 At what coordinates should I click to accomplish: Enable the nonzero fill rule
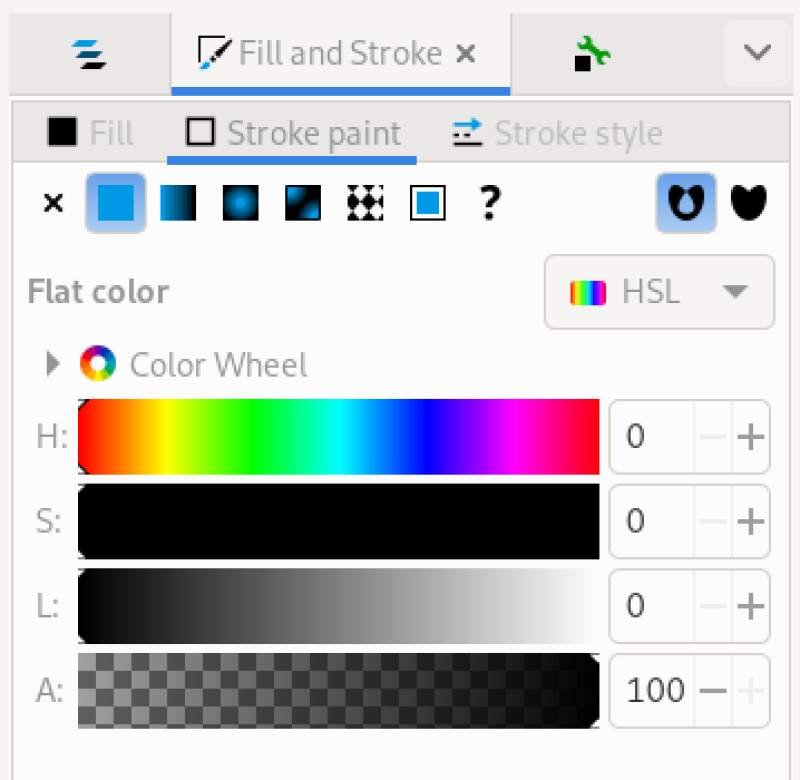[x=750, y=203]
